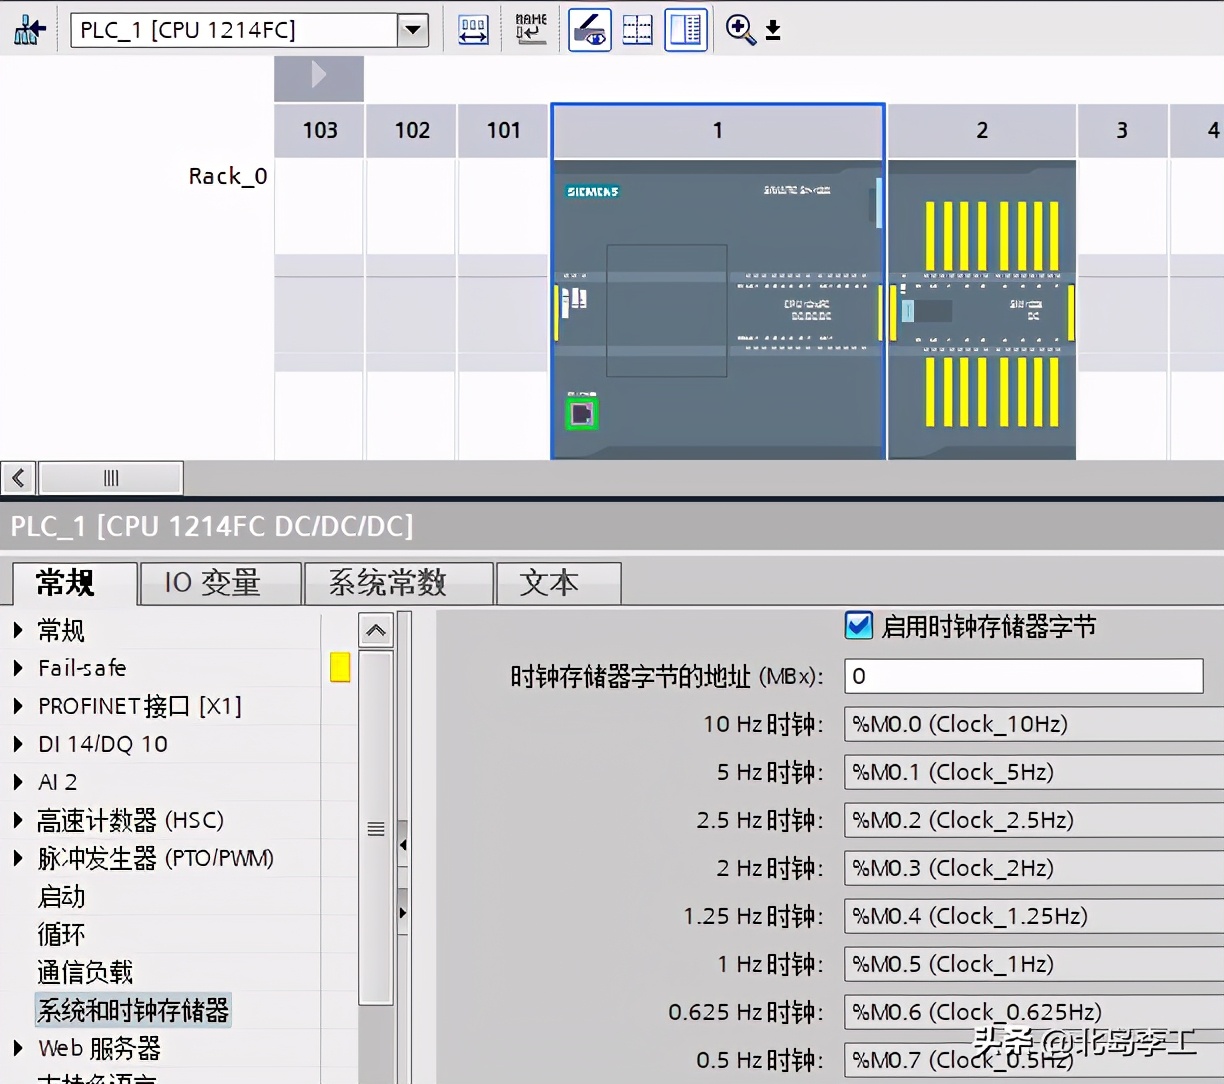Click the yellow marker beside Fail-safe

pos(340,667)
